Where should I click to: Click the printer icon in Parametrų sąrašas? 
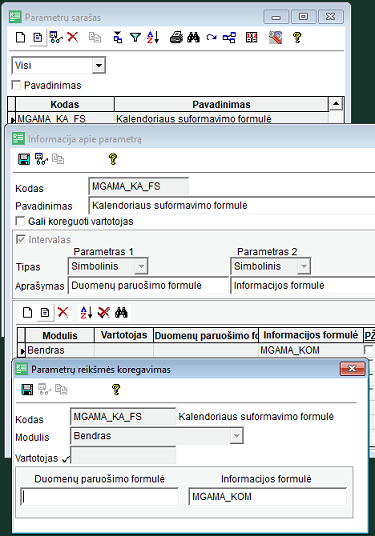click(176, 37)
